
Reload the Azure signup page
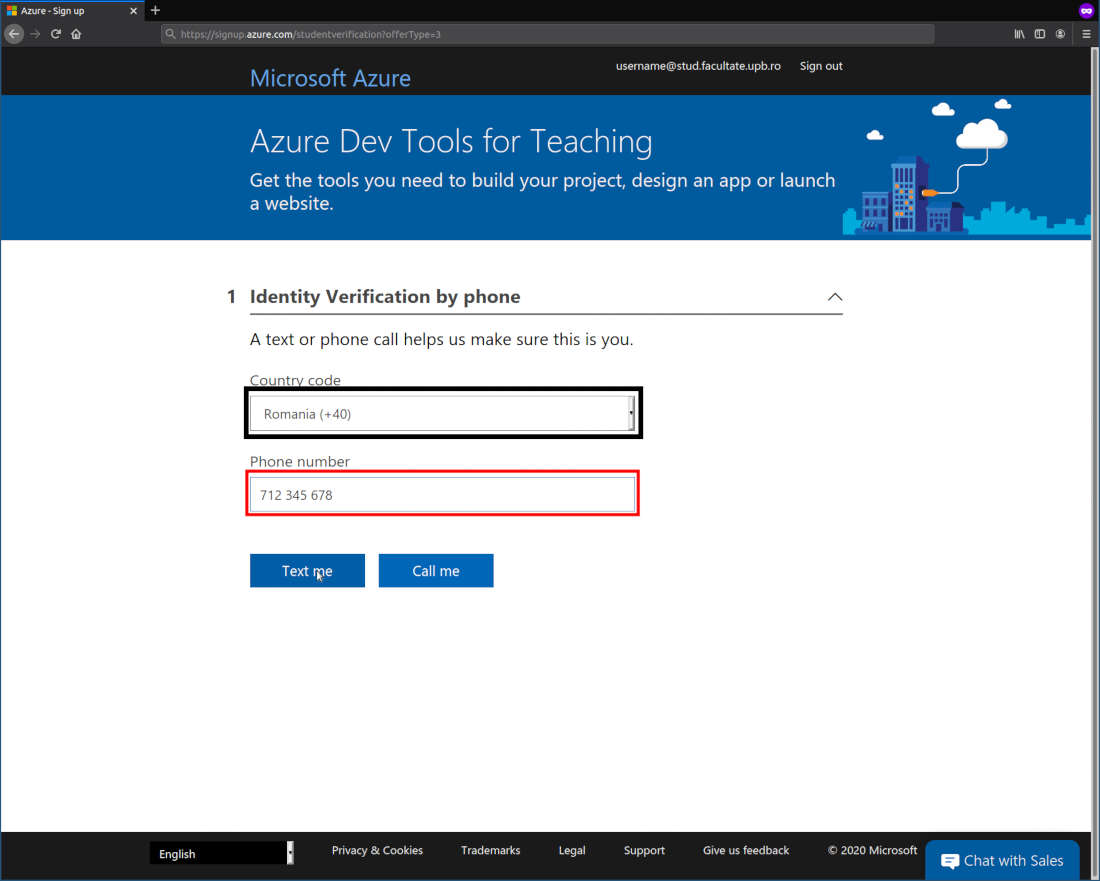click(x=57, y=33)
